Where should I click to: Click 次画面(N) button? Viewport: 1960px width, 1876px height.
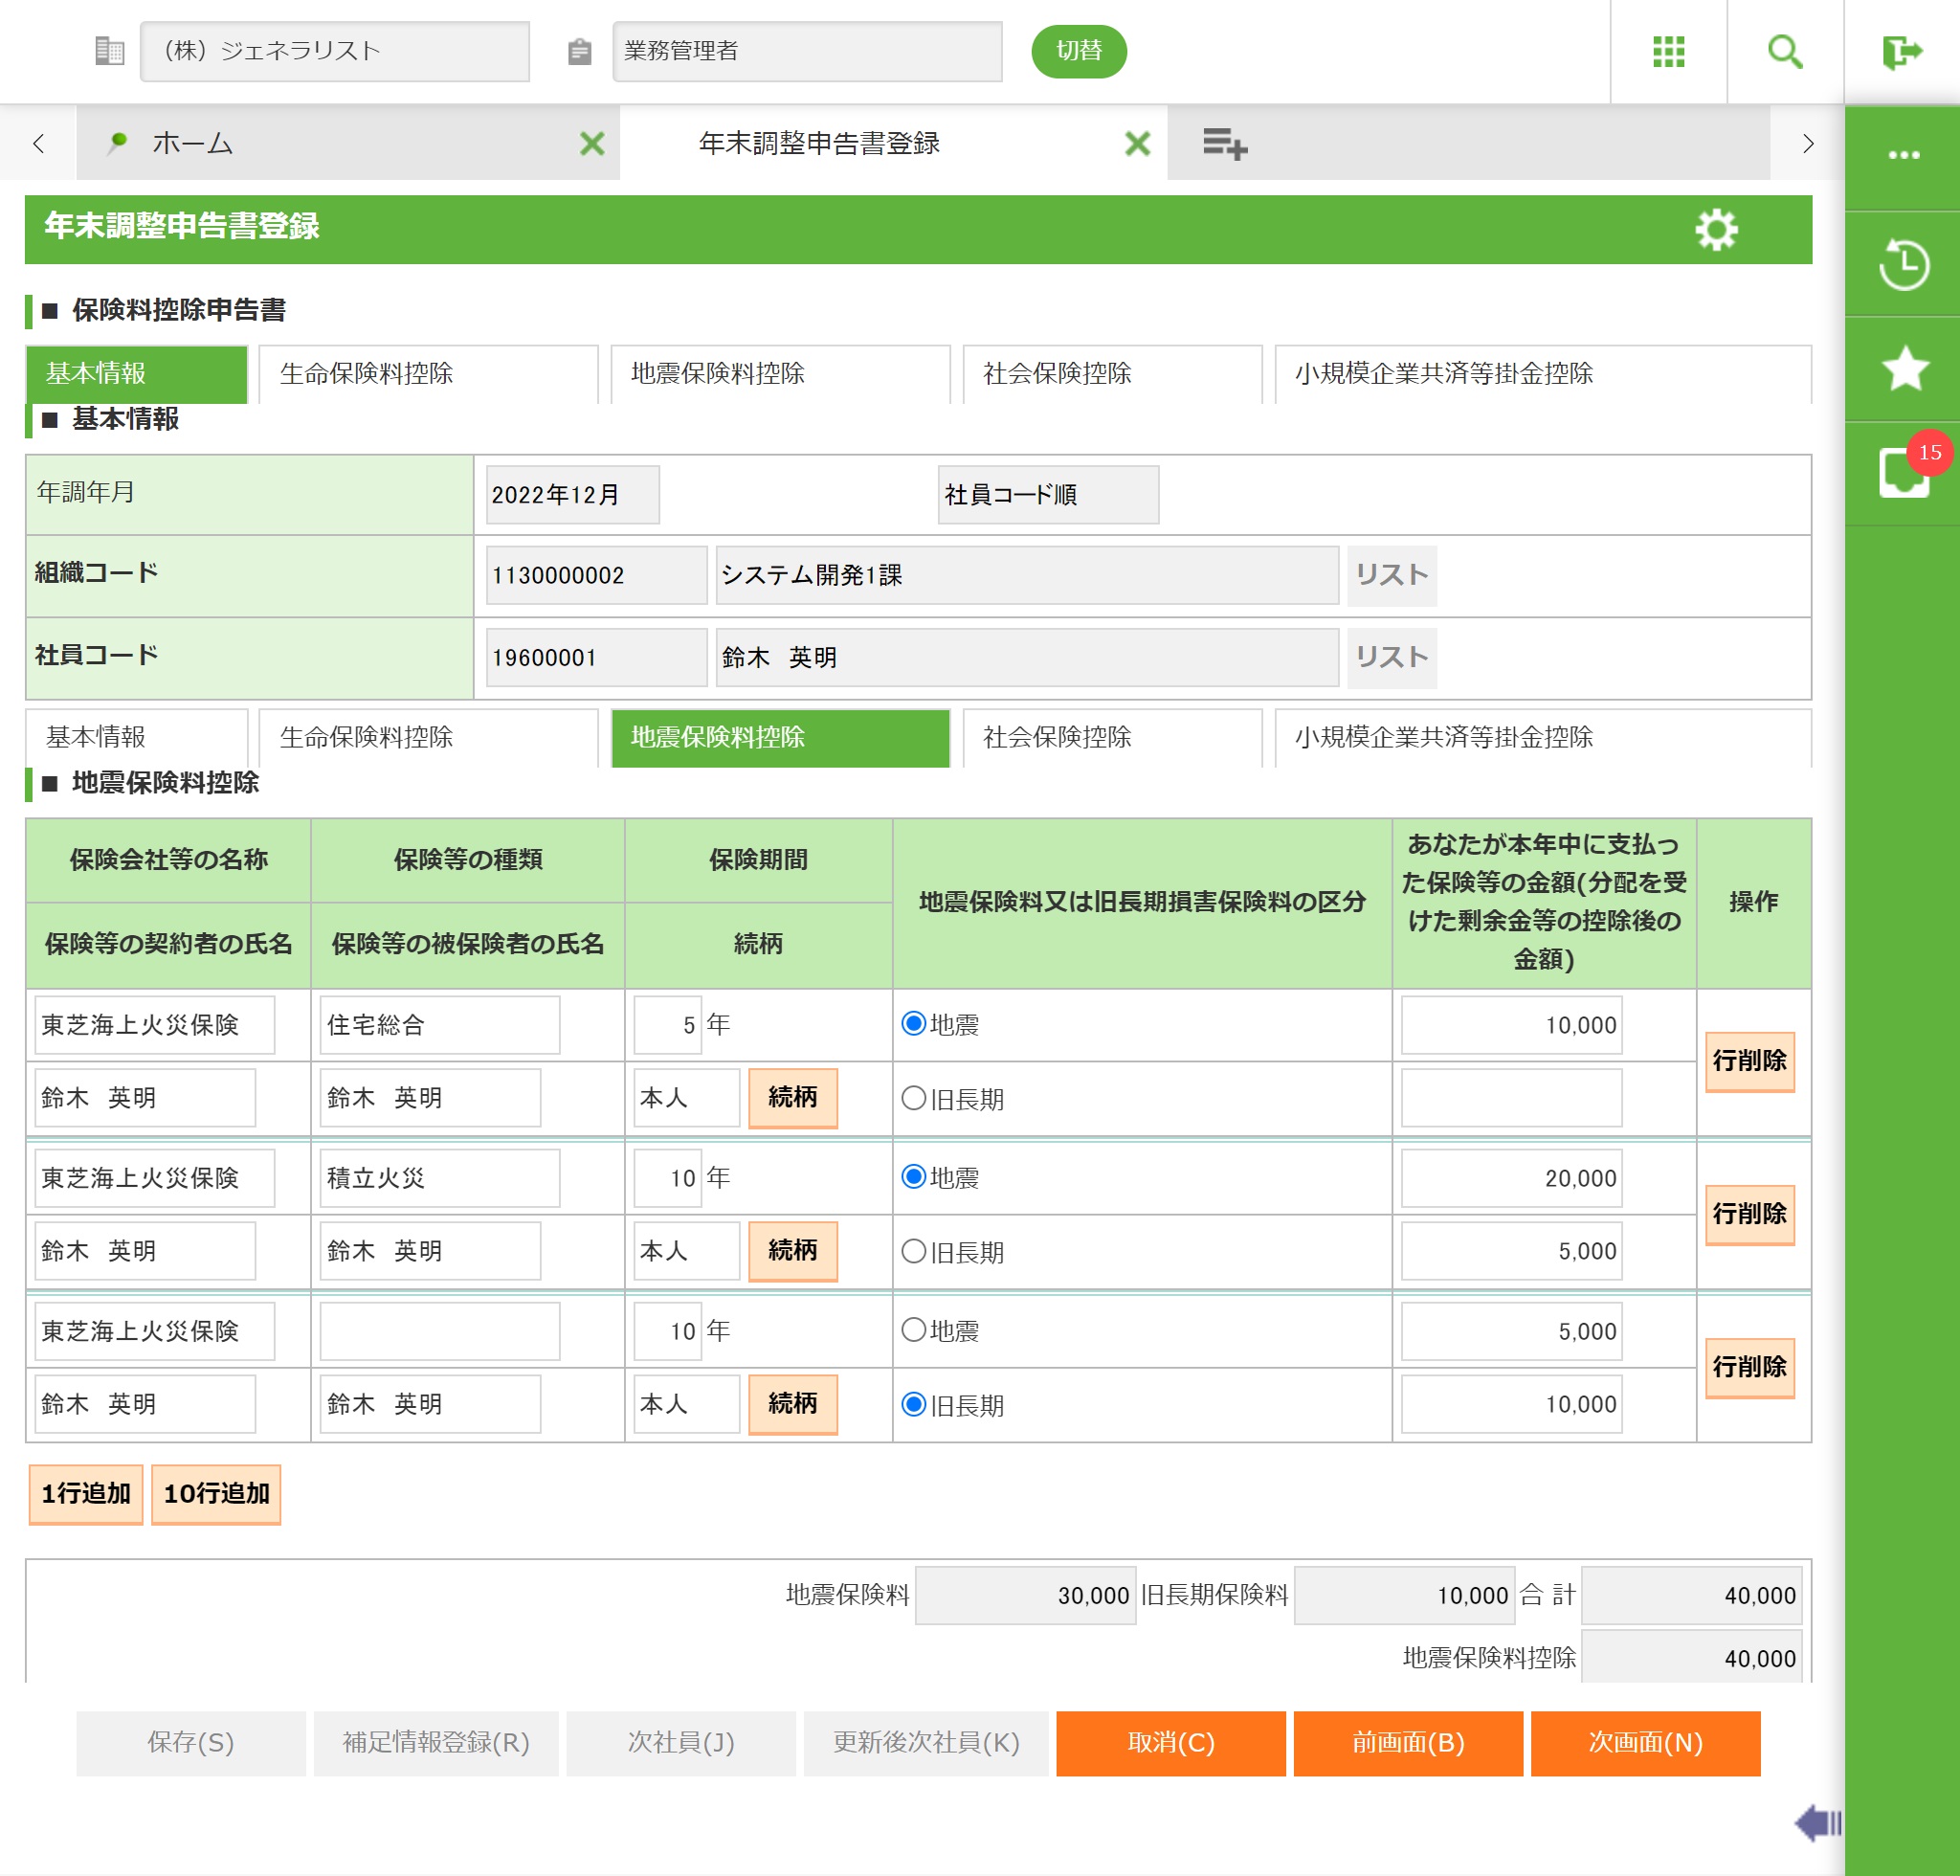[1644, 1743]
